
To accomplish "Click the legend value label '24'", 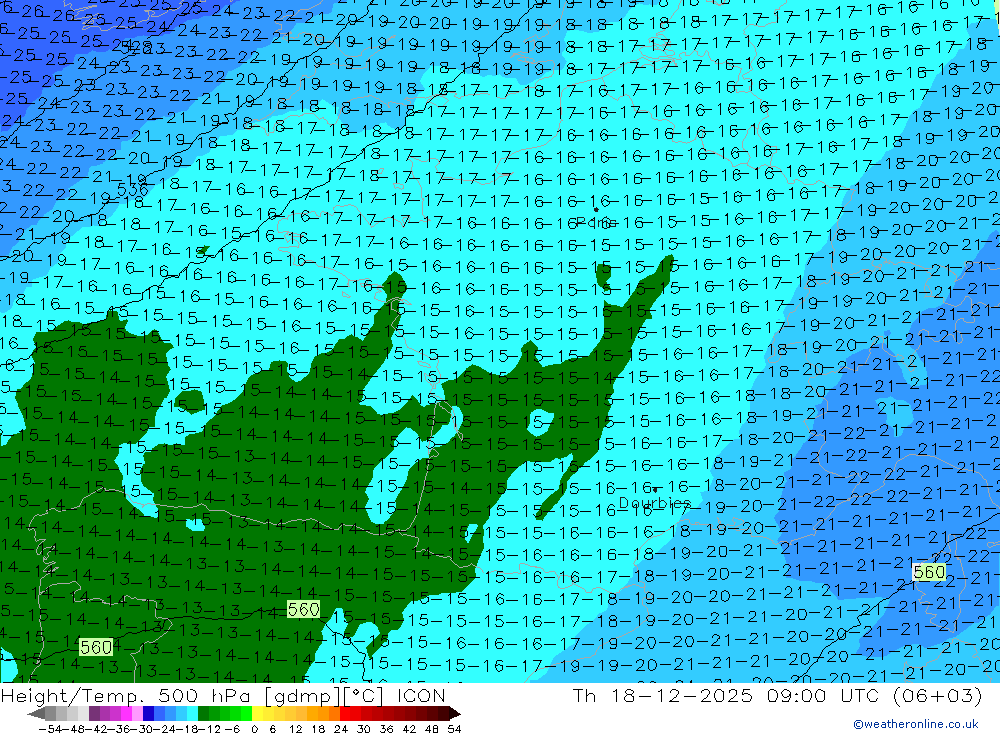I will pyautogui.click(x=341, y=729).
